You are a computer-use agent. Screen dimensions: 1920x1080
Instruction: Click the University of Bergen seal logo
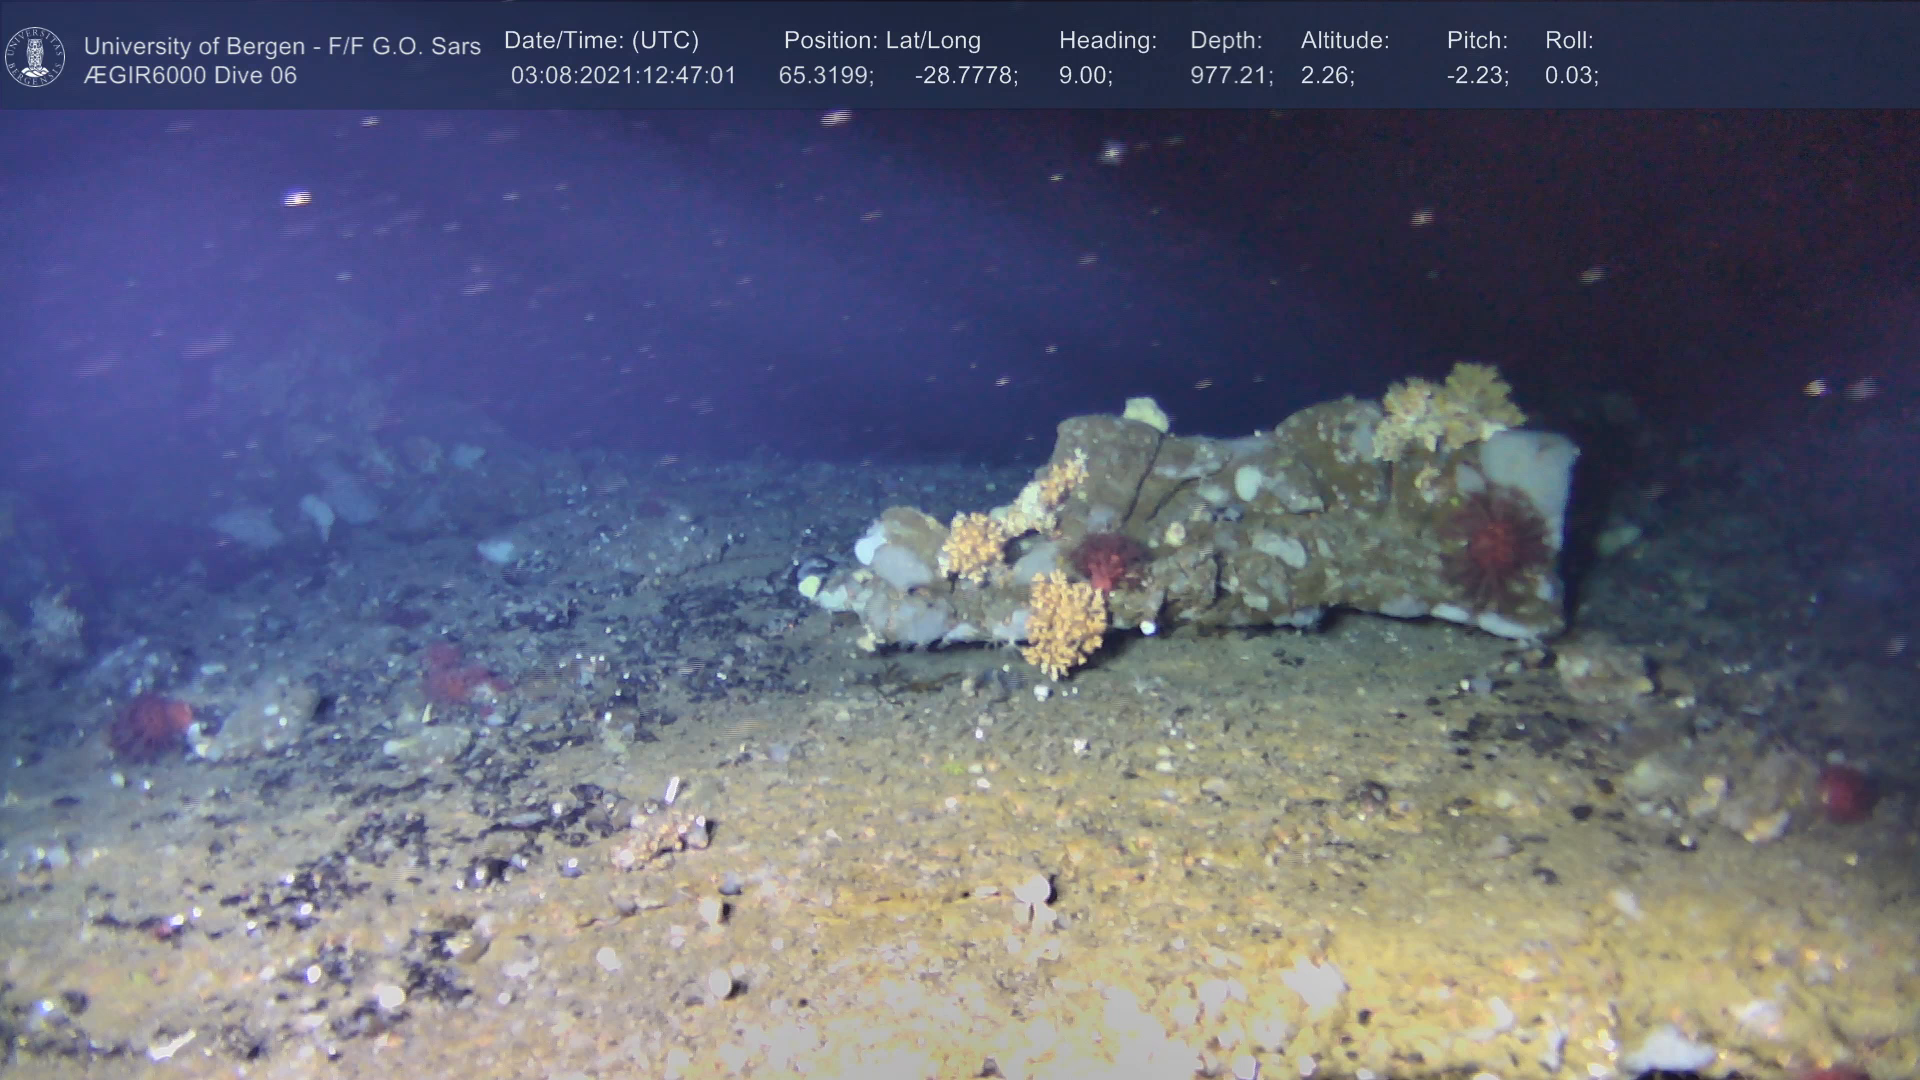(x=35, y=56)
